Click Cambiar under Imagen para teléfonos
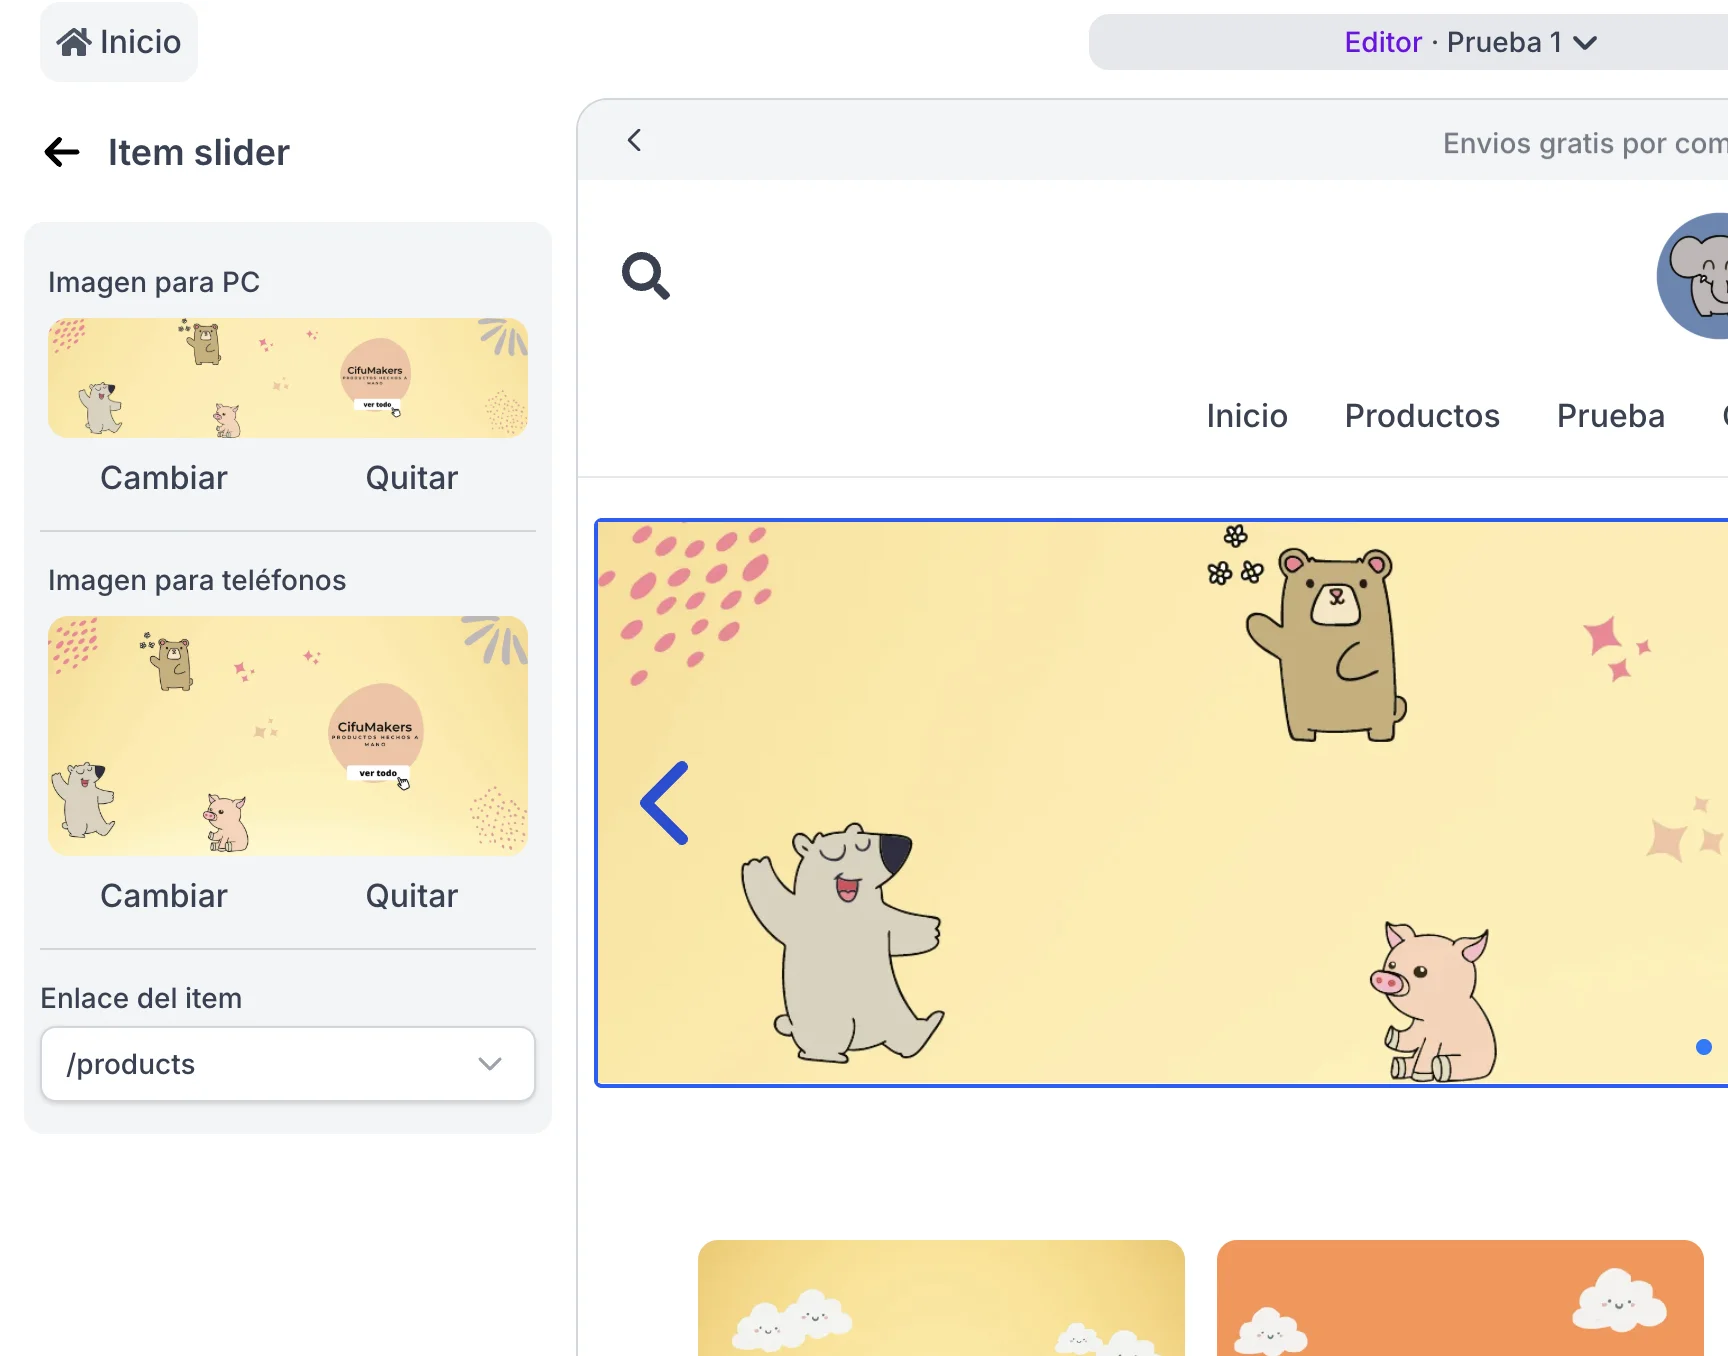The width and height of the screenshot is (1728, 1356). [164, 896]
